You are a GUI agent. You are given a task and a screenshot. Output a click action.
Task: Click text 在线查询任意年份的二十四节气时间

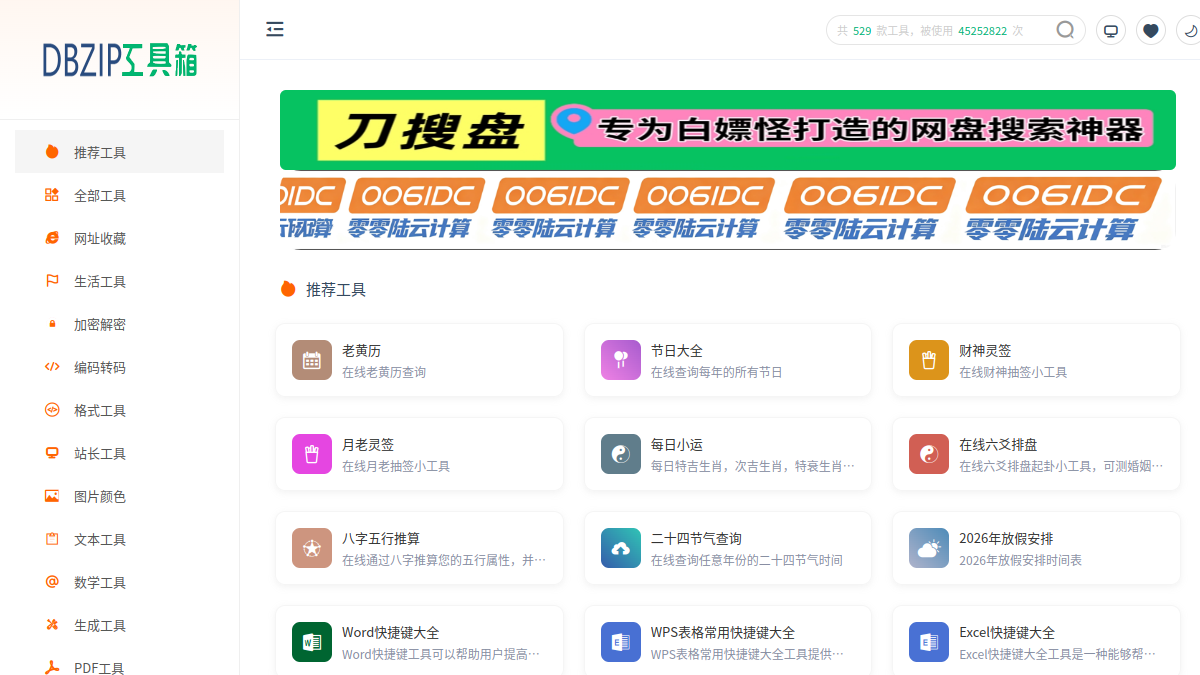coord(747,560)
